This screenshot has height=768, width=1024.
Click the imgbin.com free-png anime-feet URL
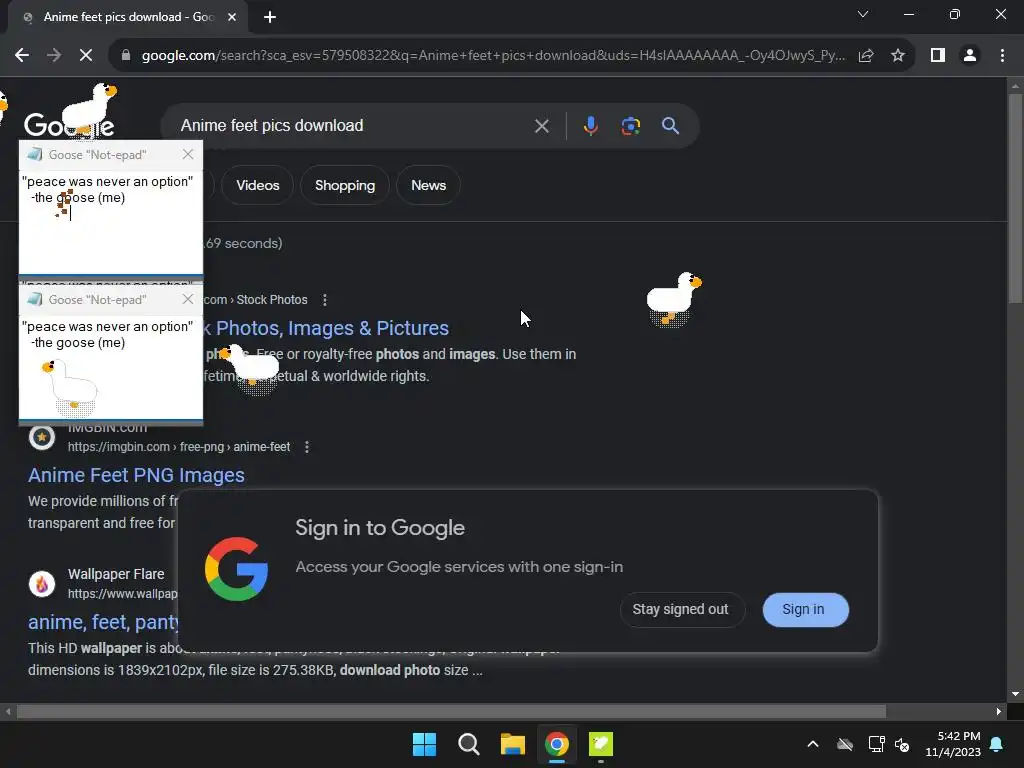179,447
